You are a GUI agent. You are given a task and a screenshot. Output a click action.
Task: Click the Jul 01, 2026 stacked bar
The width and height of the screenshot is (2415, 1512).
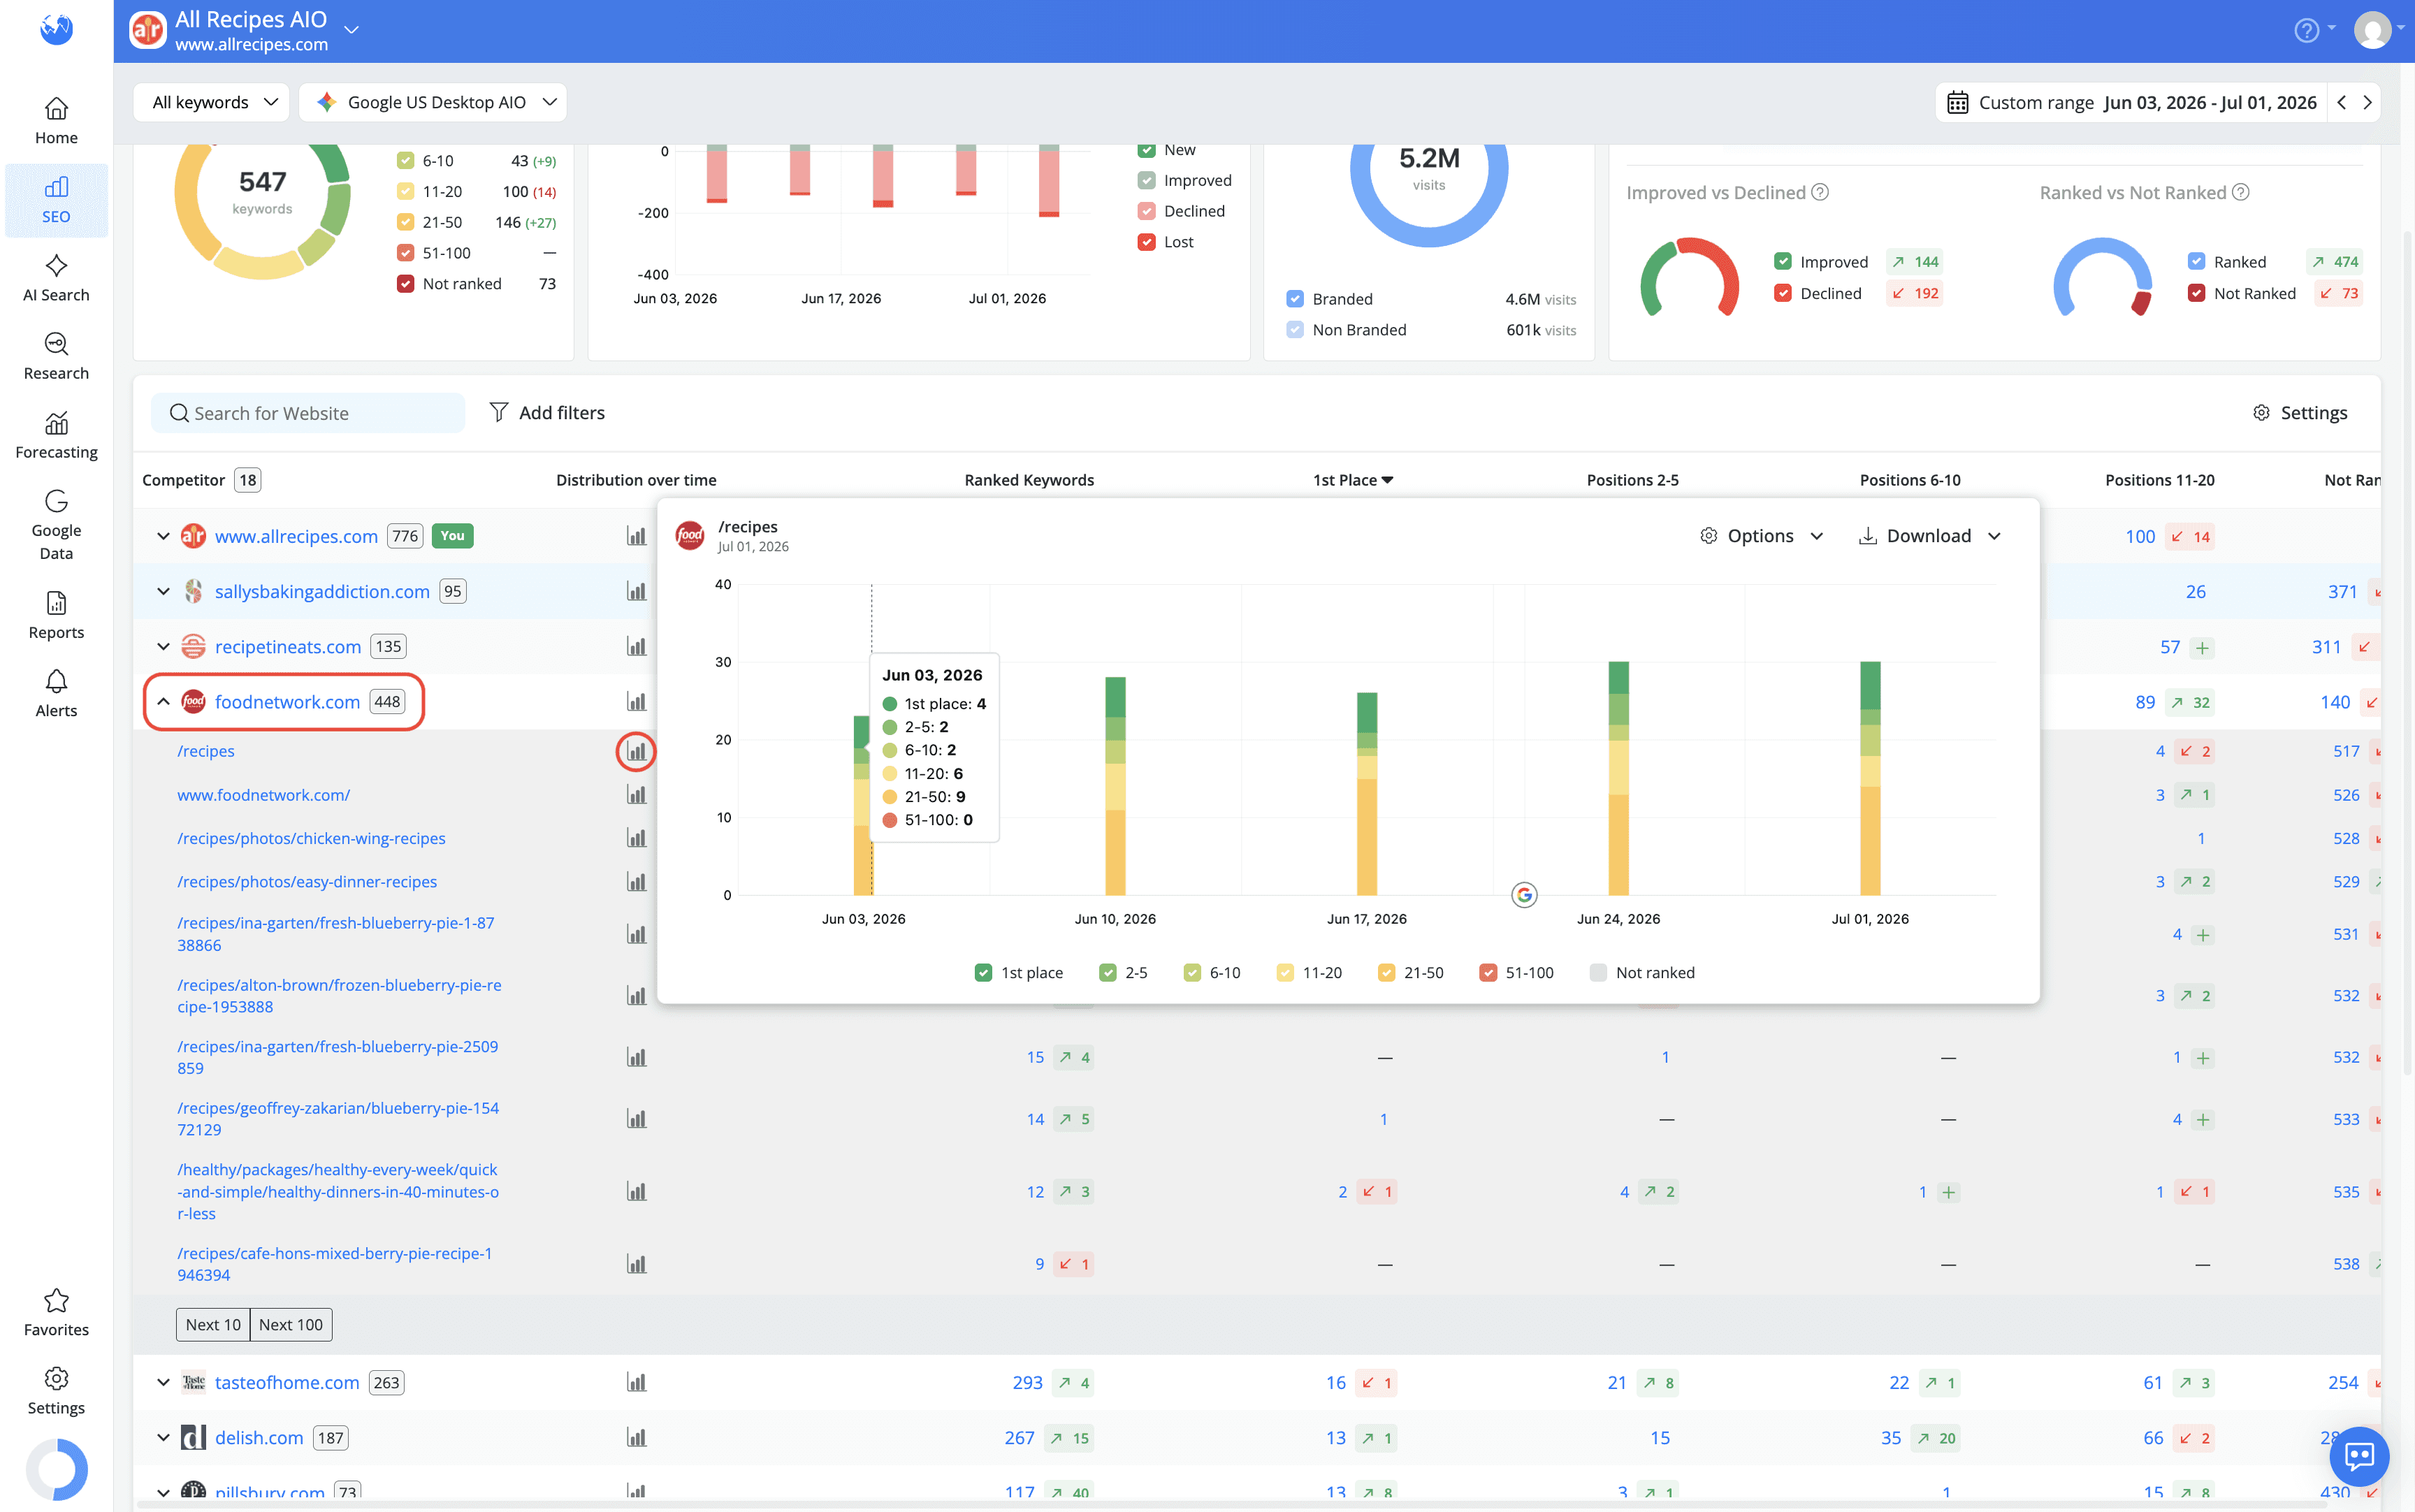coord(1870,778)
